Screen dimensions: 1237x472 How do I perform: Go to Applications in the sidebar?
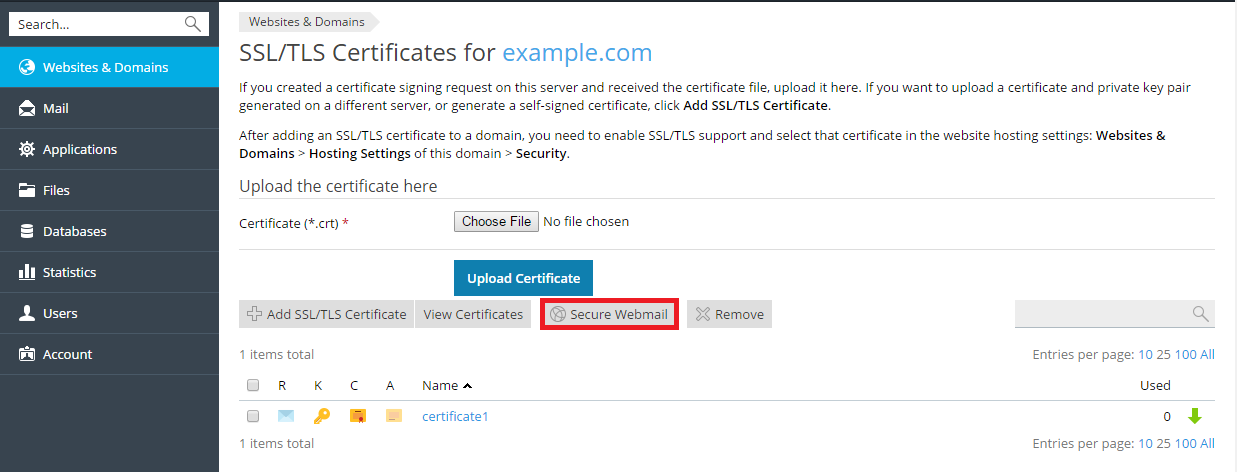click(80, 149)
